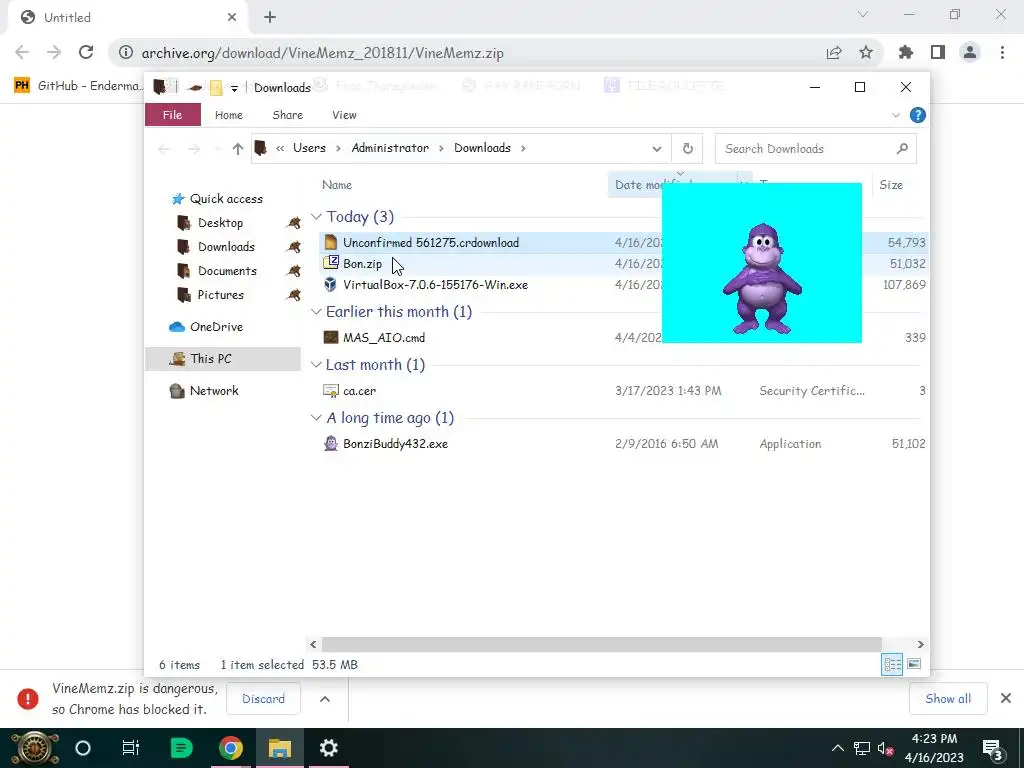Open Downloads in the navigation pane

[x=216, y=247]
